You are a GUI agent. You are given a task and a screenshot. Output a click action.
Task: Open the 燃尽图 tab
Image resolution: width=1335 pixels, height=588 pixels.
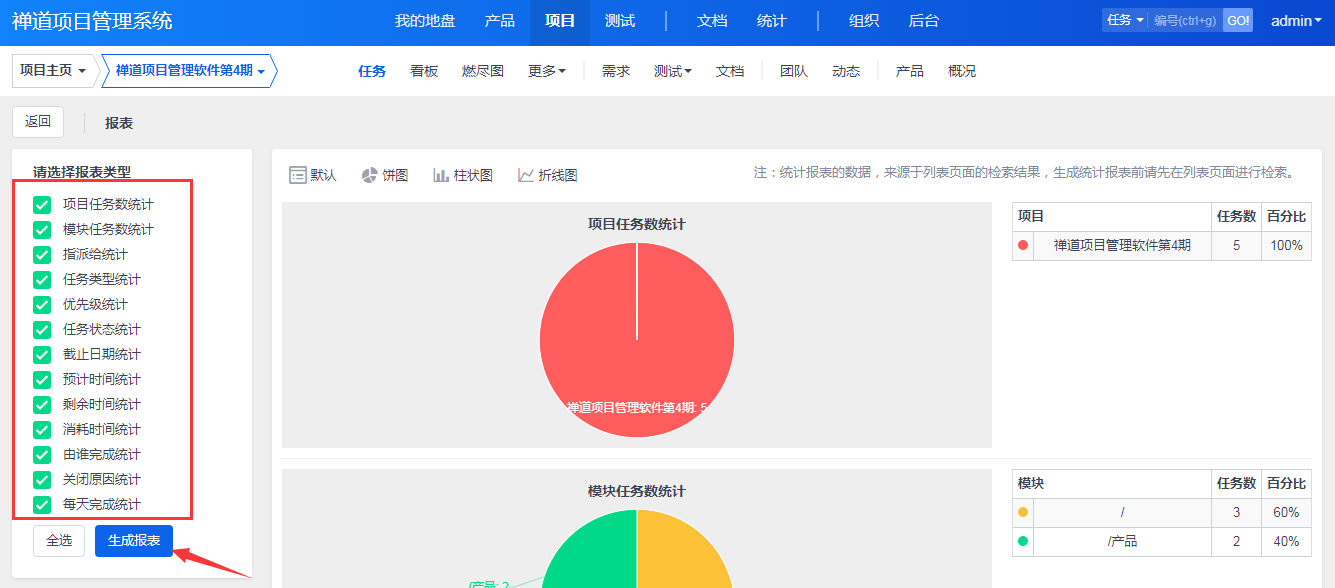pyautogui.click(x=483, y=71)
